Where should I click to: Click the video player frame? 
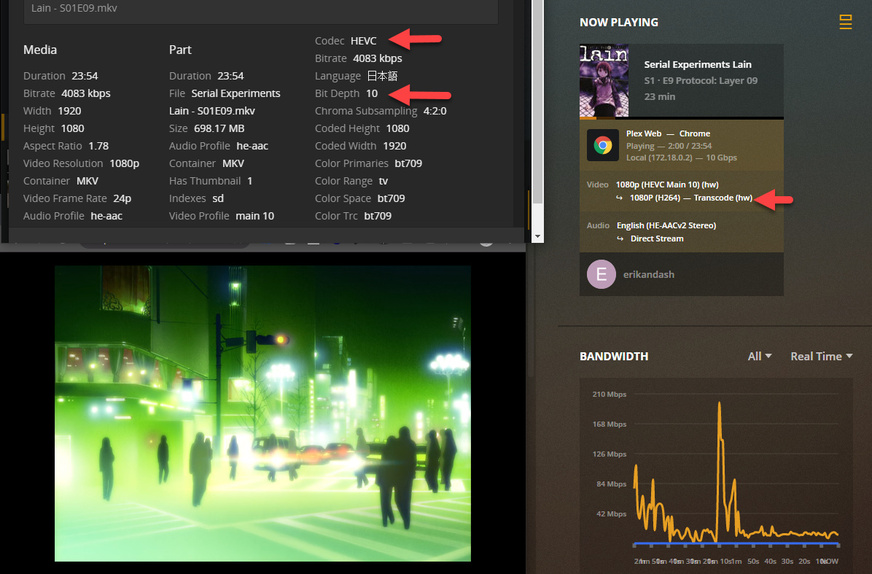pyautogui.click(x=262, y=413)
